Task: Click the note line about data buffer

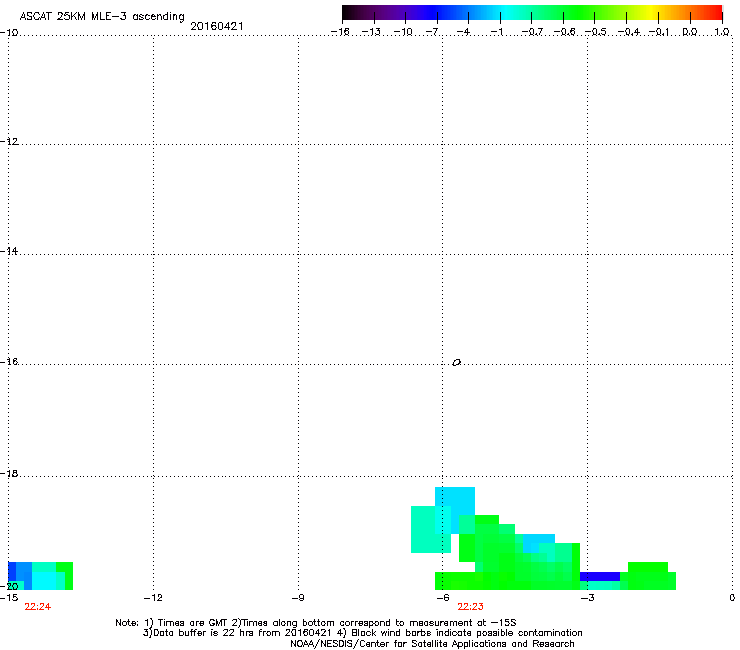Action: click(x=362, y=633)
